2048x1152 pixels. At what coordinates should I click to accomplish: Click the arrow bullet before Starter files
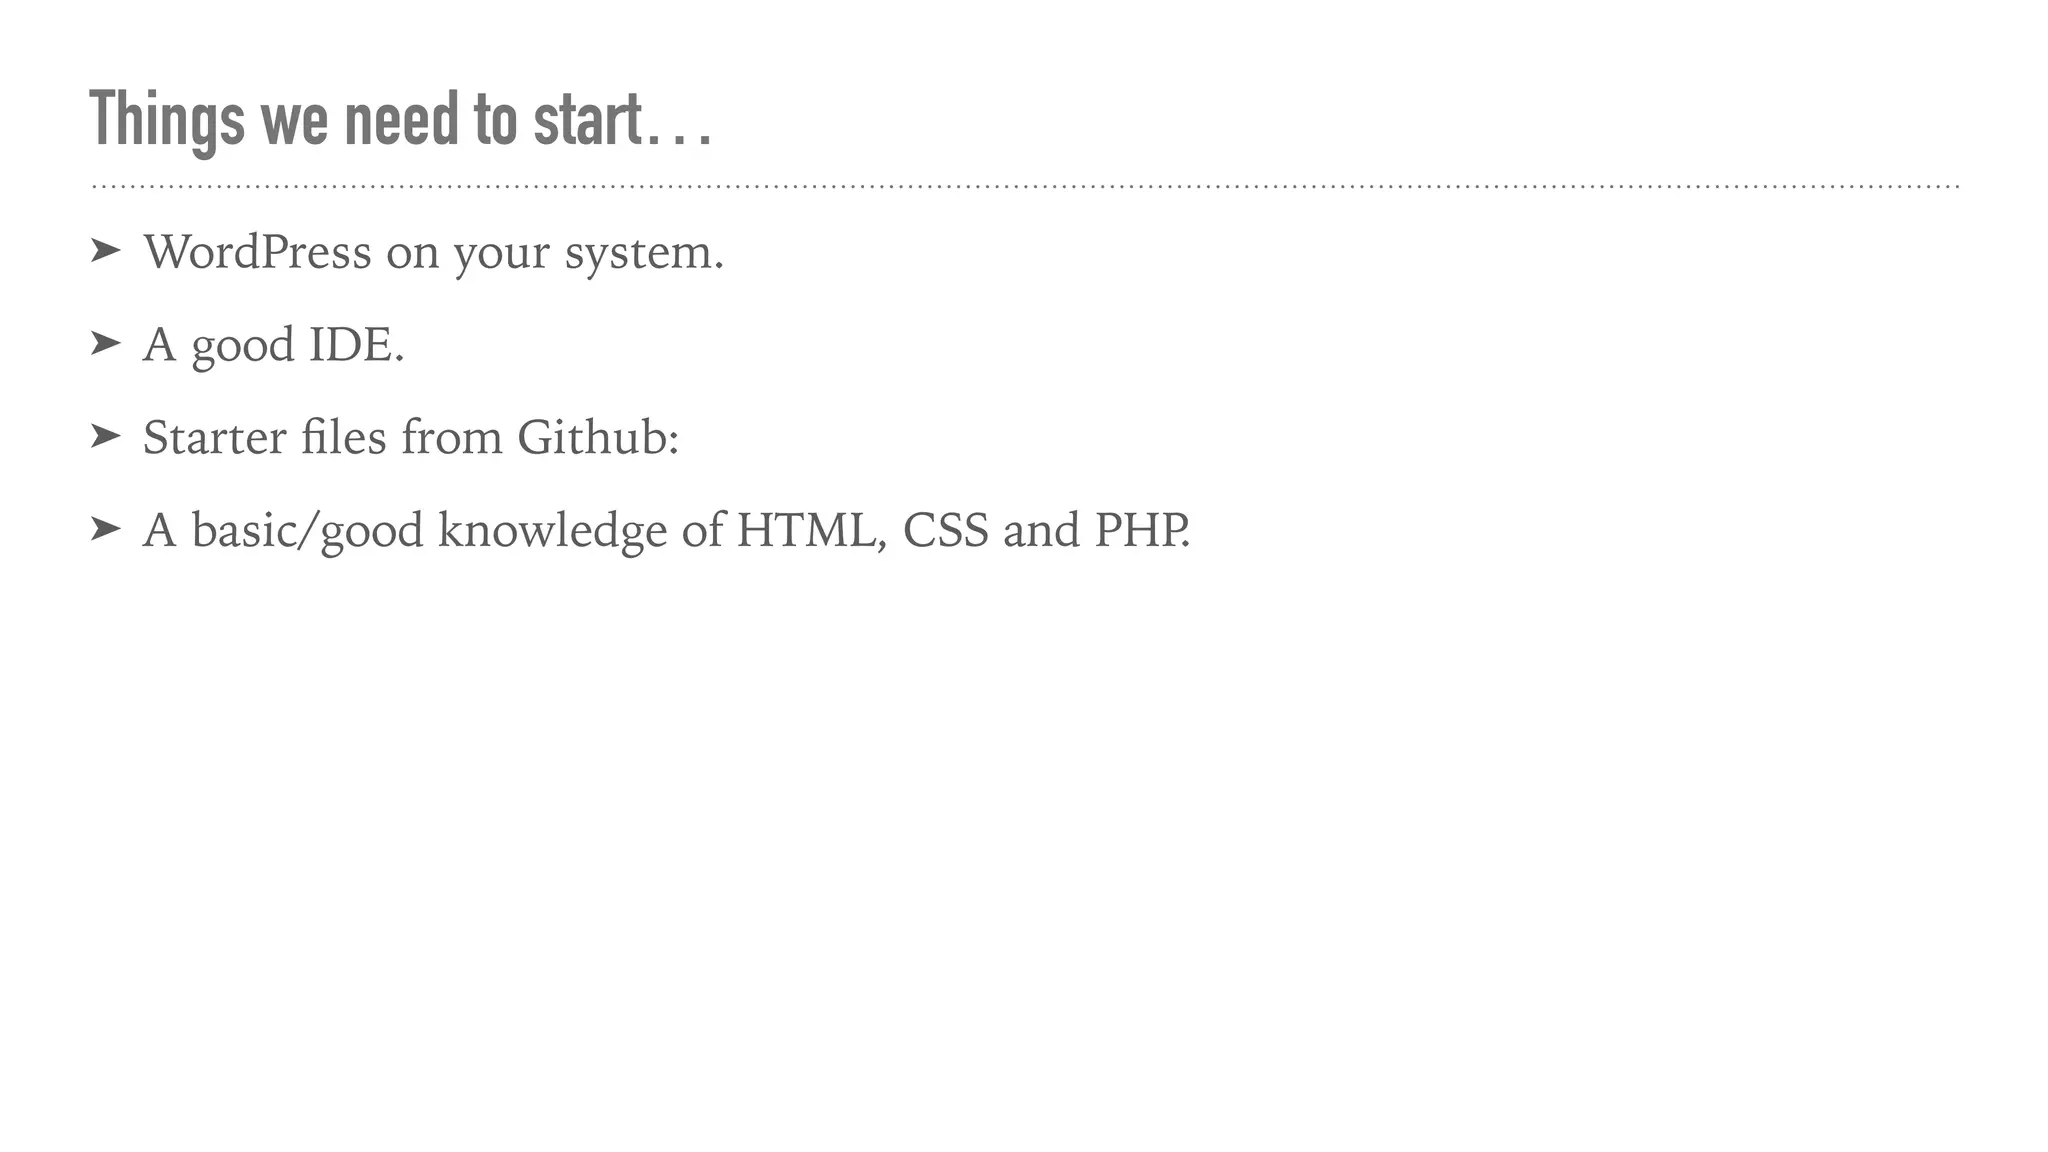[x=105, y=436]
